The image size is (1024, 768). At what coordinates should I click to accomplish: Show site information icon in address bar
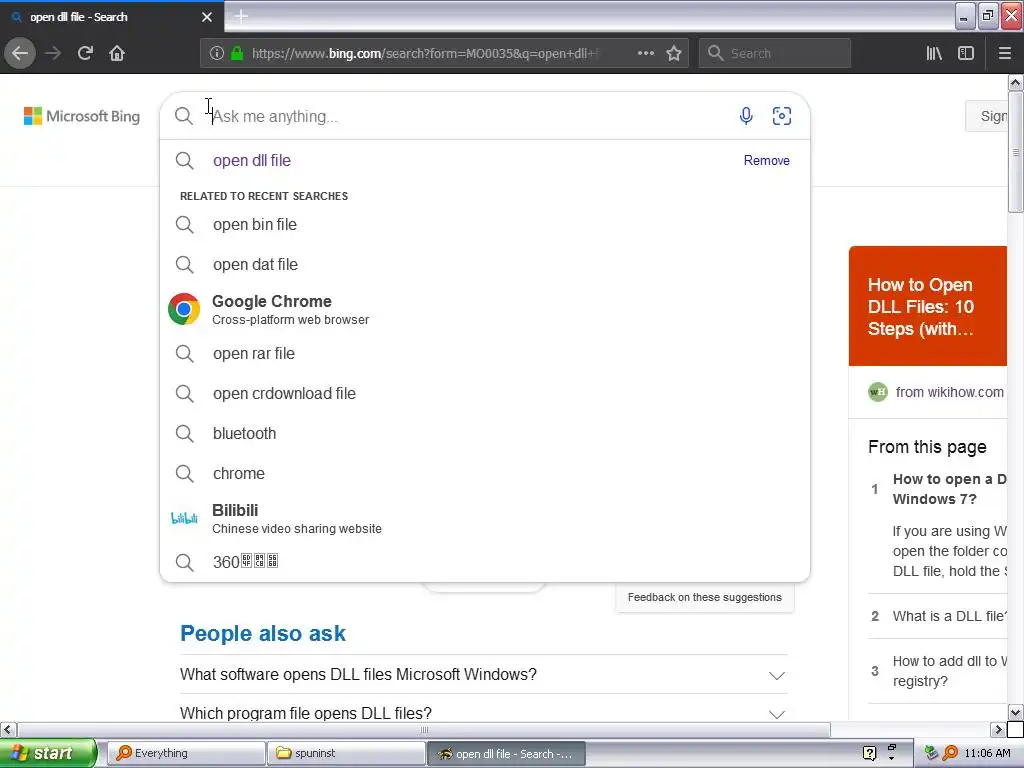coord(217,54)
